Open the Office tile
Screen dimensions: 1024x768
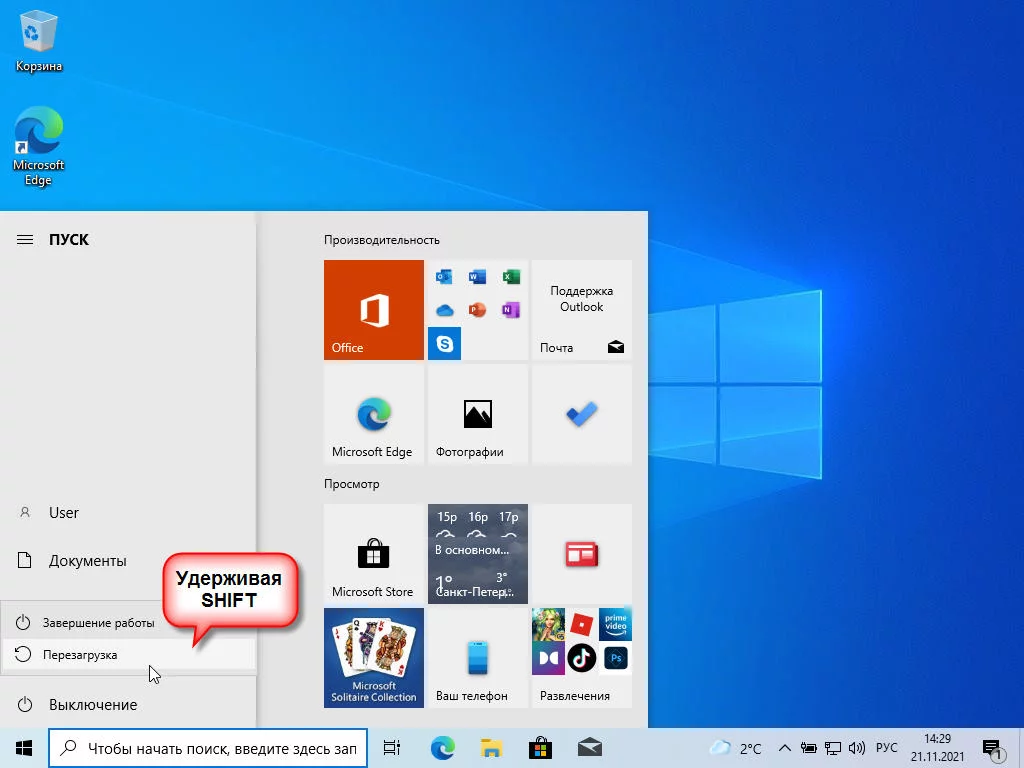[374, 310]
